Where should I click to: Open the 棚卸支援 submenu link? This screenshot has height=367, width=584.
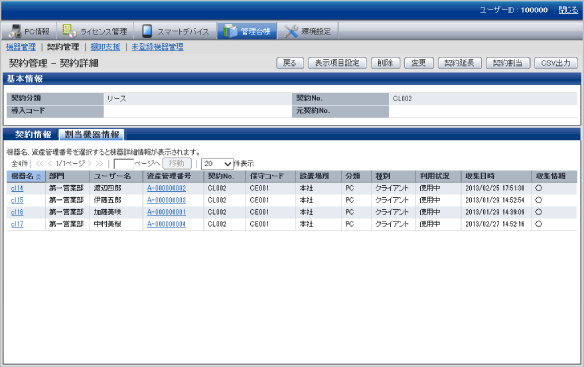tap(105, 47)
